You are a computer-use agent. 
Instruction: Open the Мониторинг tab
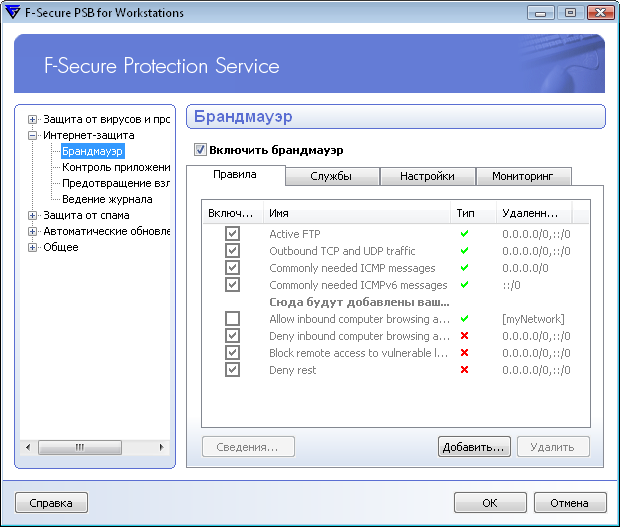[523, 176]
